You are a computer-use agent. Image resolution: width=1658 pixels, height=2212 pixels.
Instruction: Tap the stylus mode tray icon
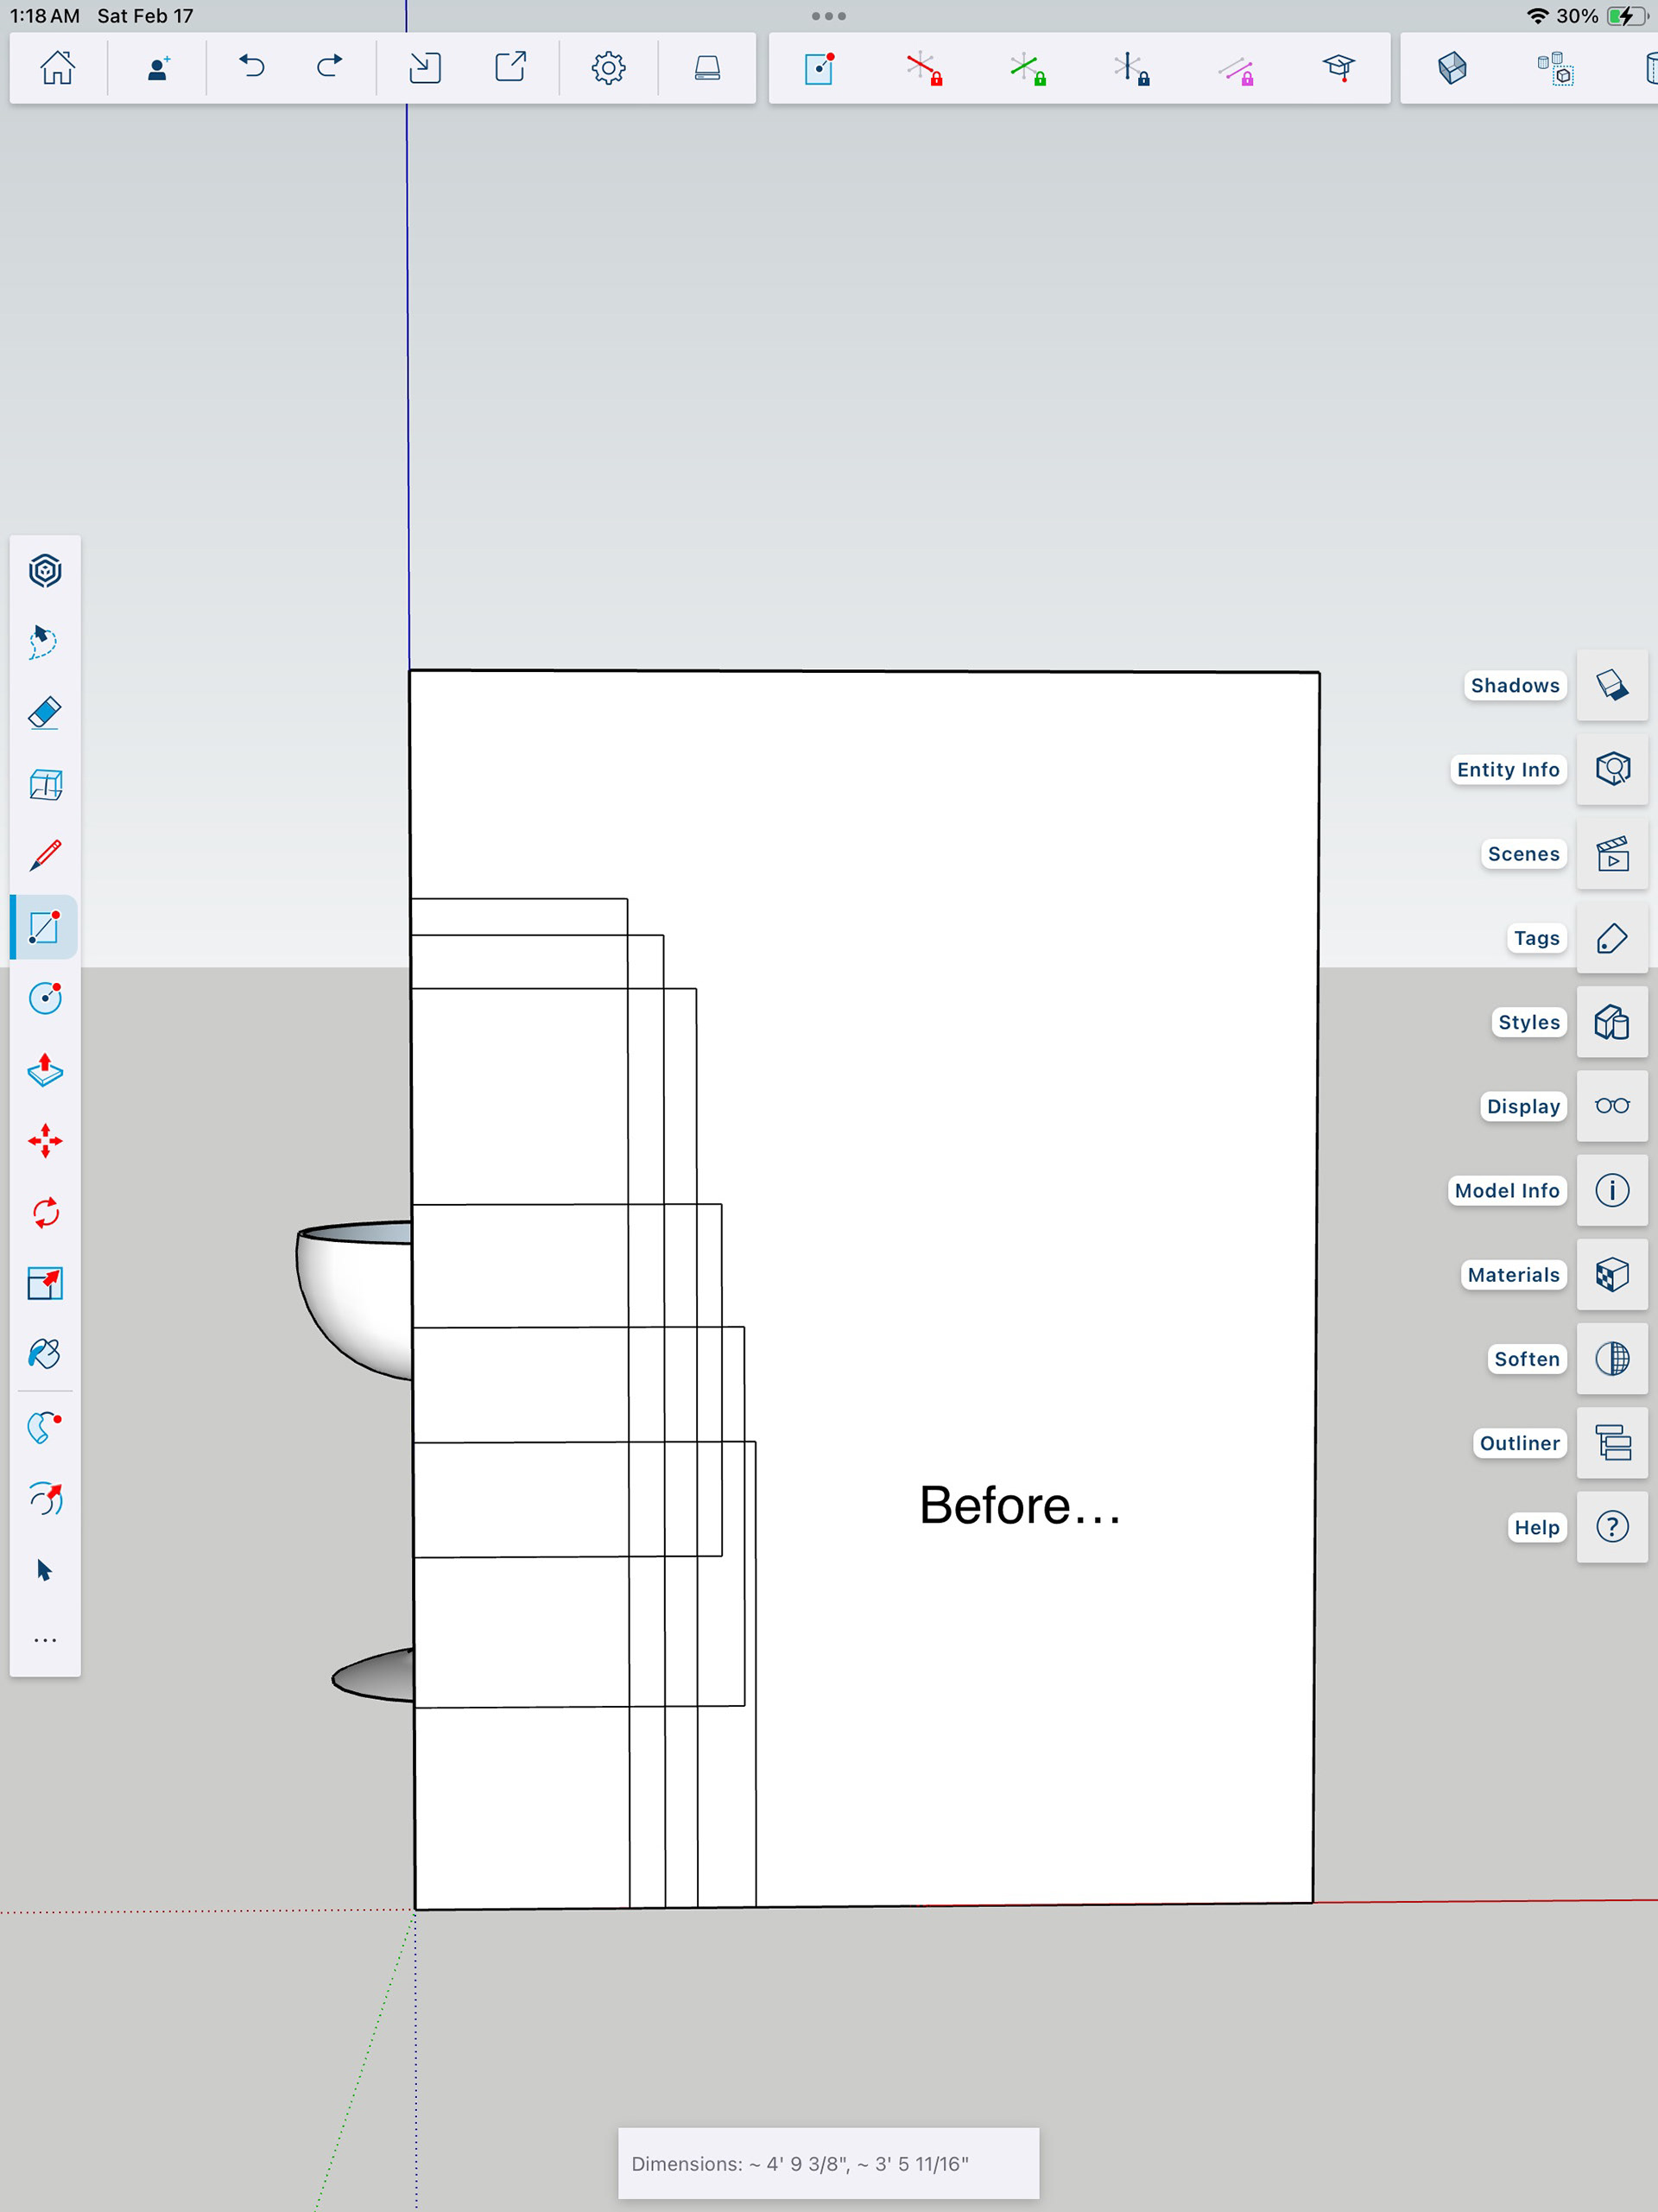tap(707, 68)
